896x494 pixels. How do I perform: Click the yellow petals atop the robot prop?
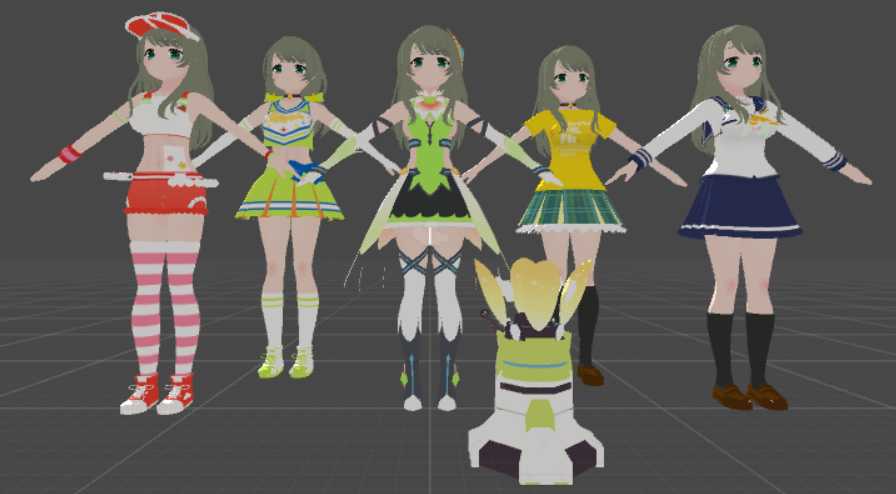pos(534,292)
